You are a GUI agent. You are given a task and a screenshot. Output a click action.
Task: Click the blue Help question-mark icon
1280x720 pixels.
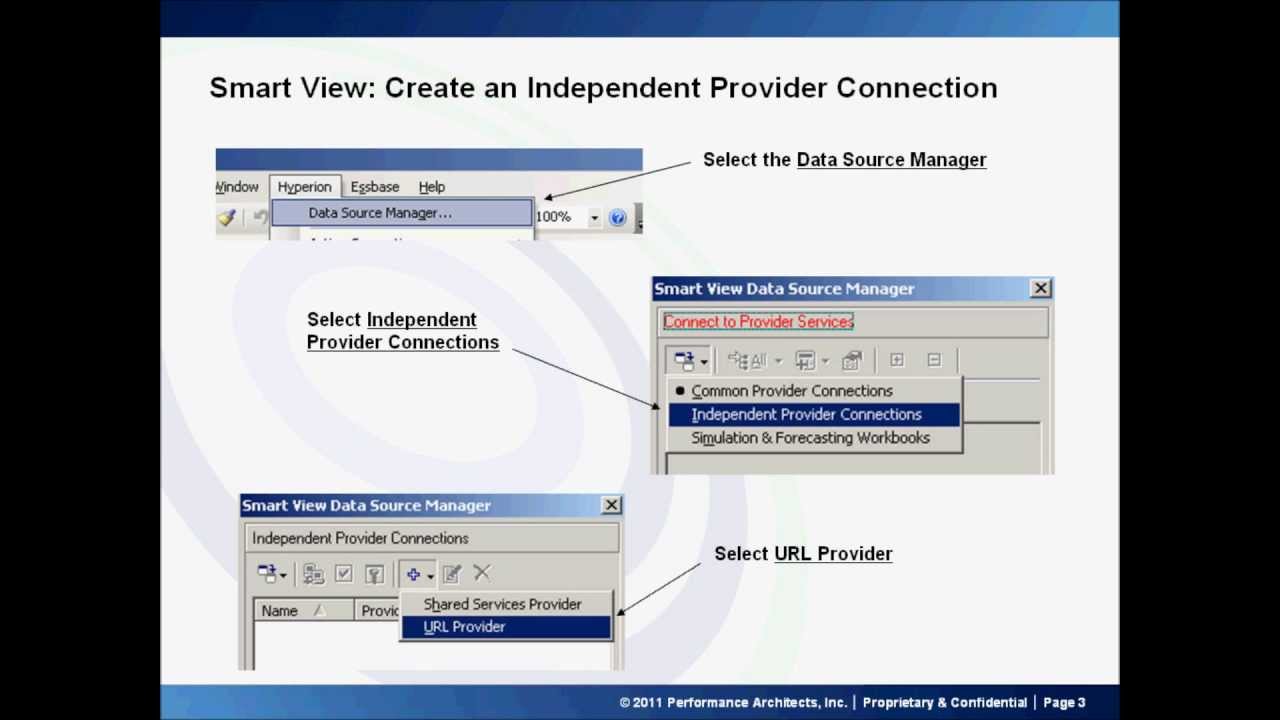click(x=617, y=217)
